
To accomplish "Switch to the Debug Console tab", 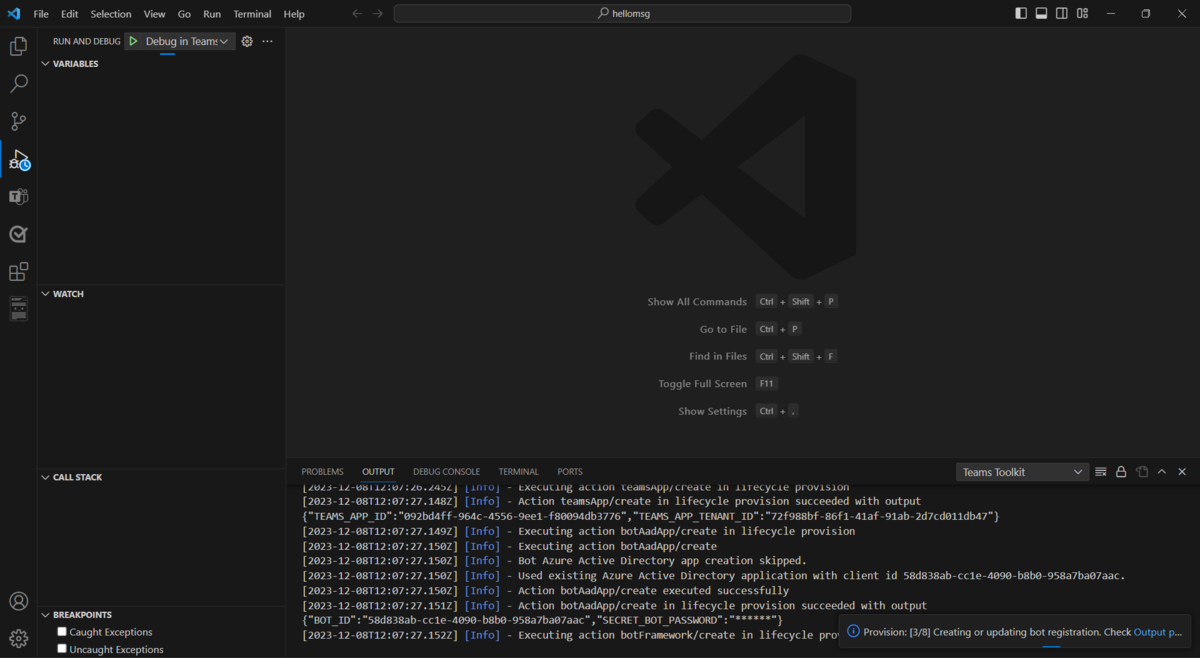I will click(446, 472).
